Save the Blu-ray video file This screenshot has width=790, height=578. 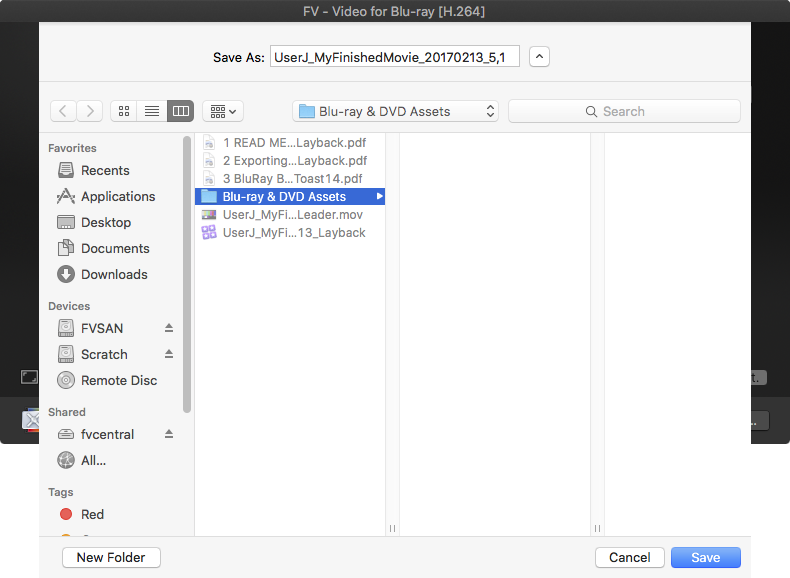pos(706,557)
